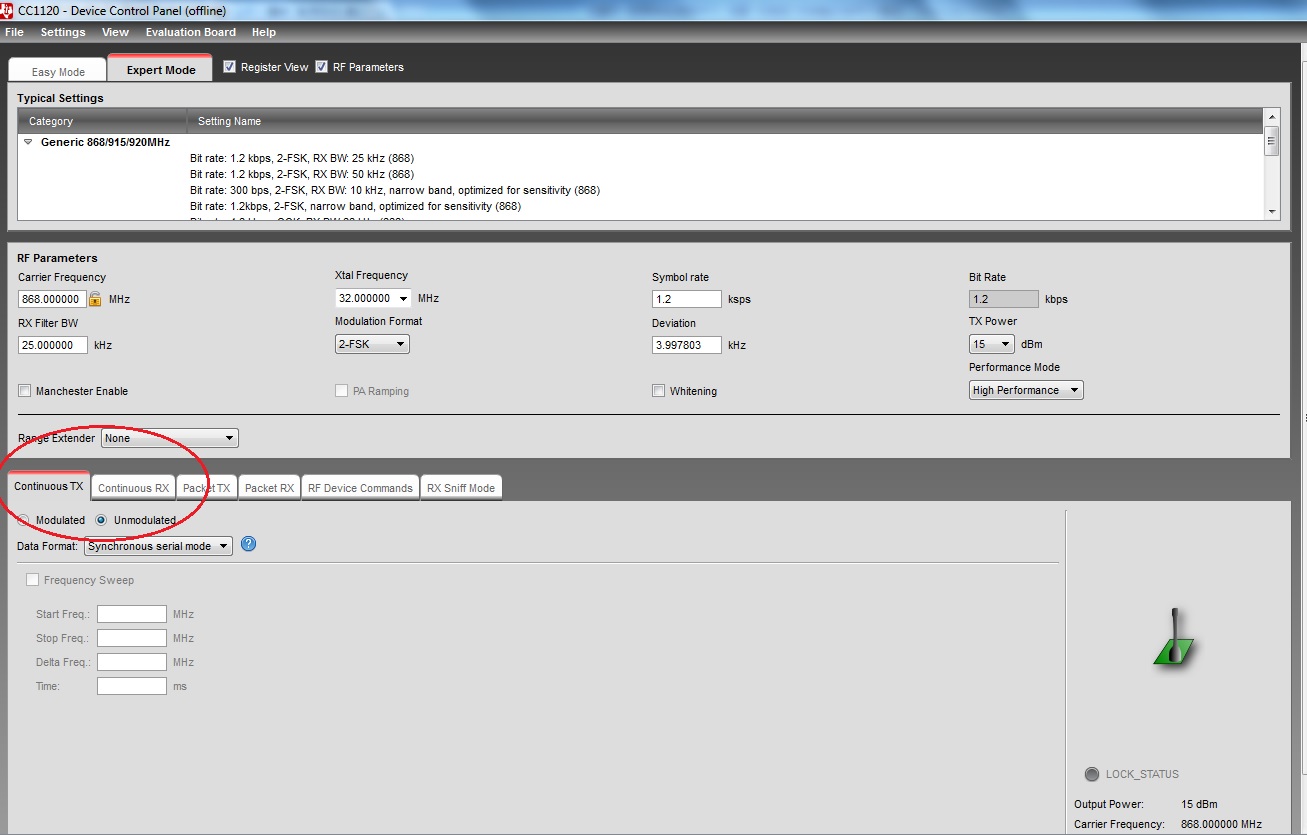Select the Packet RX tab
This screenshot has width=1307, height=835.
(x=269, y=488)
